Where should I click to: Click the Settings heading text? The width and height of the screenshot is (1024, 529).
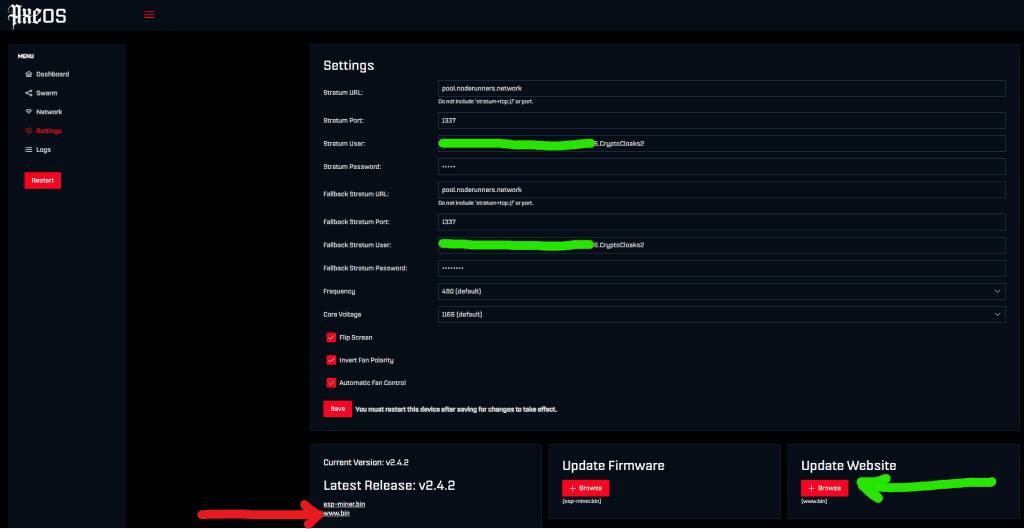[349, 66]
